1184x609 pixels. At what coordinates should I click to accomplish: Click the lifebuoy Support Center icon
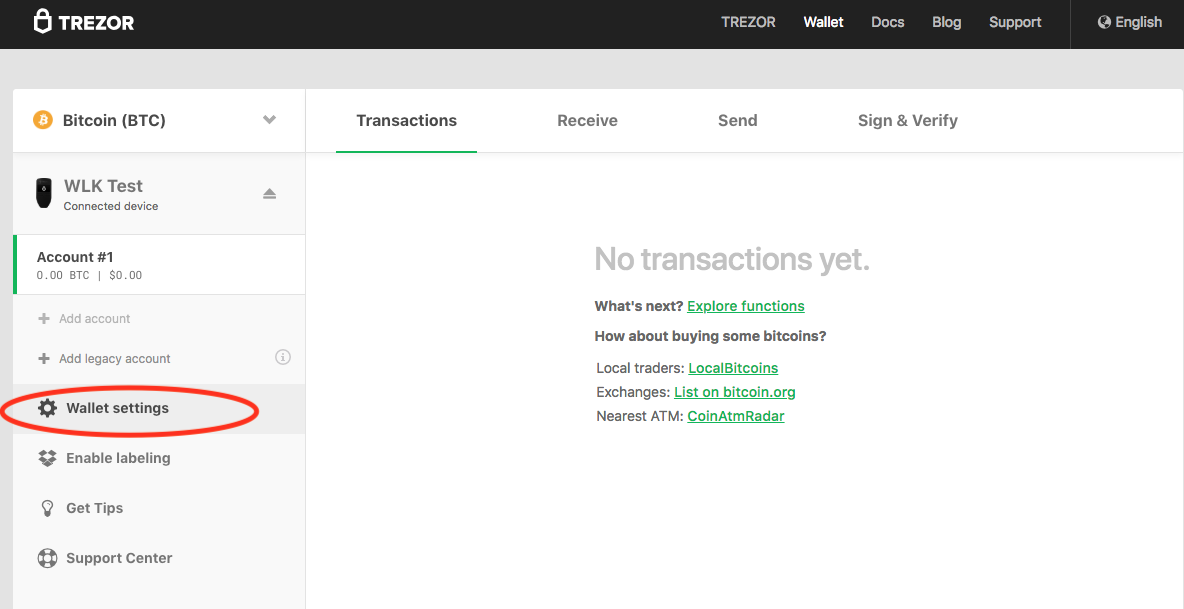click(x=47, y=558)
